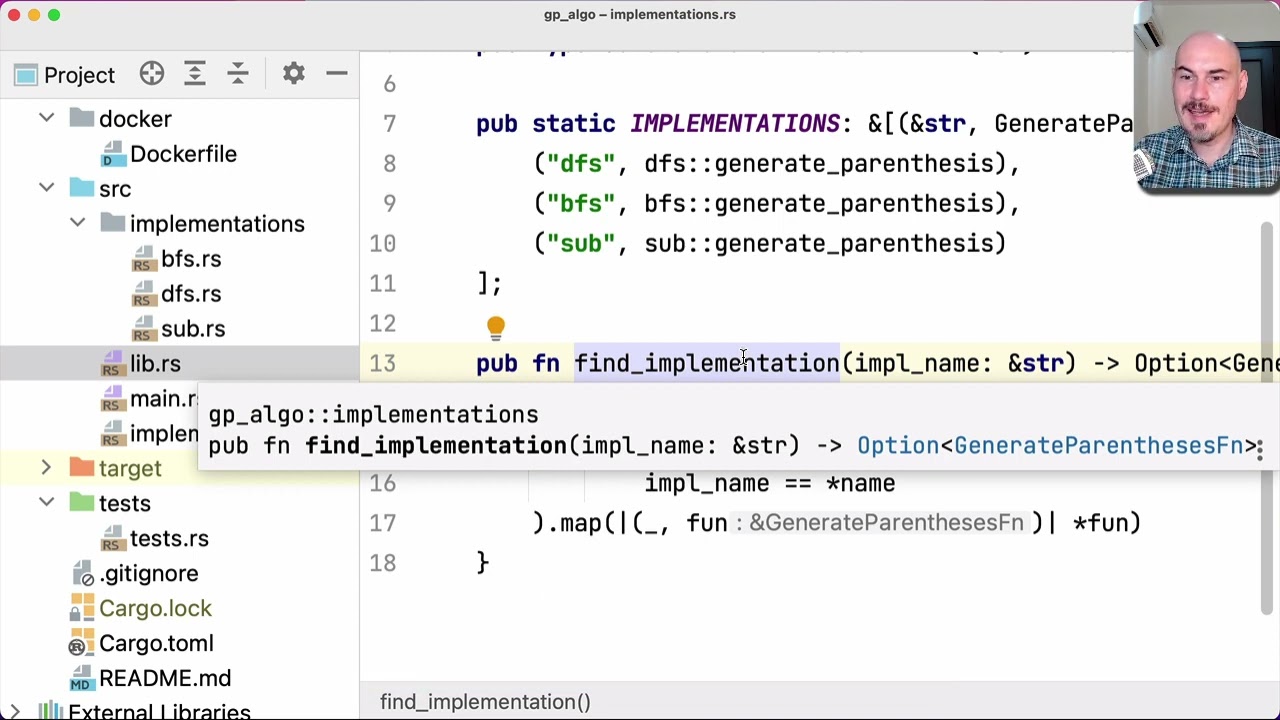Select the implementations folder row
Image resolution: width=1280 pixels, height=720 pixels.
click(x=179, y=224)
